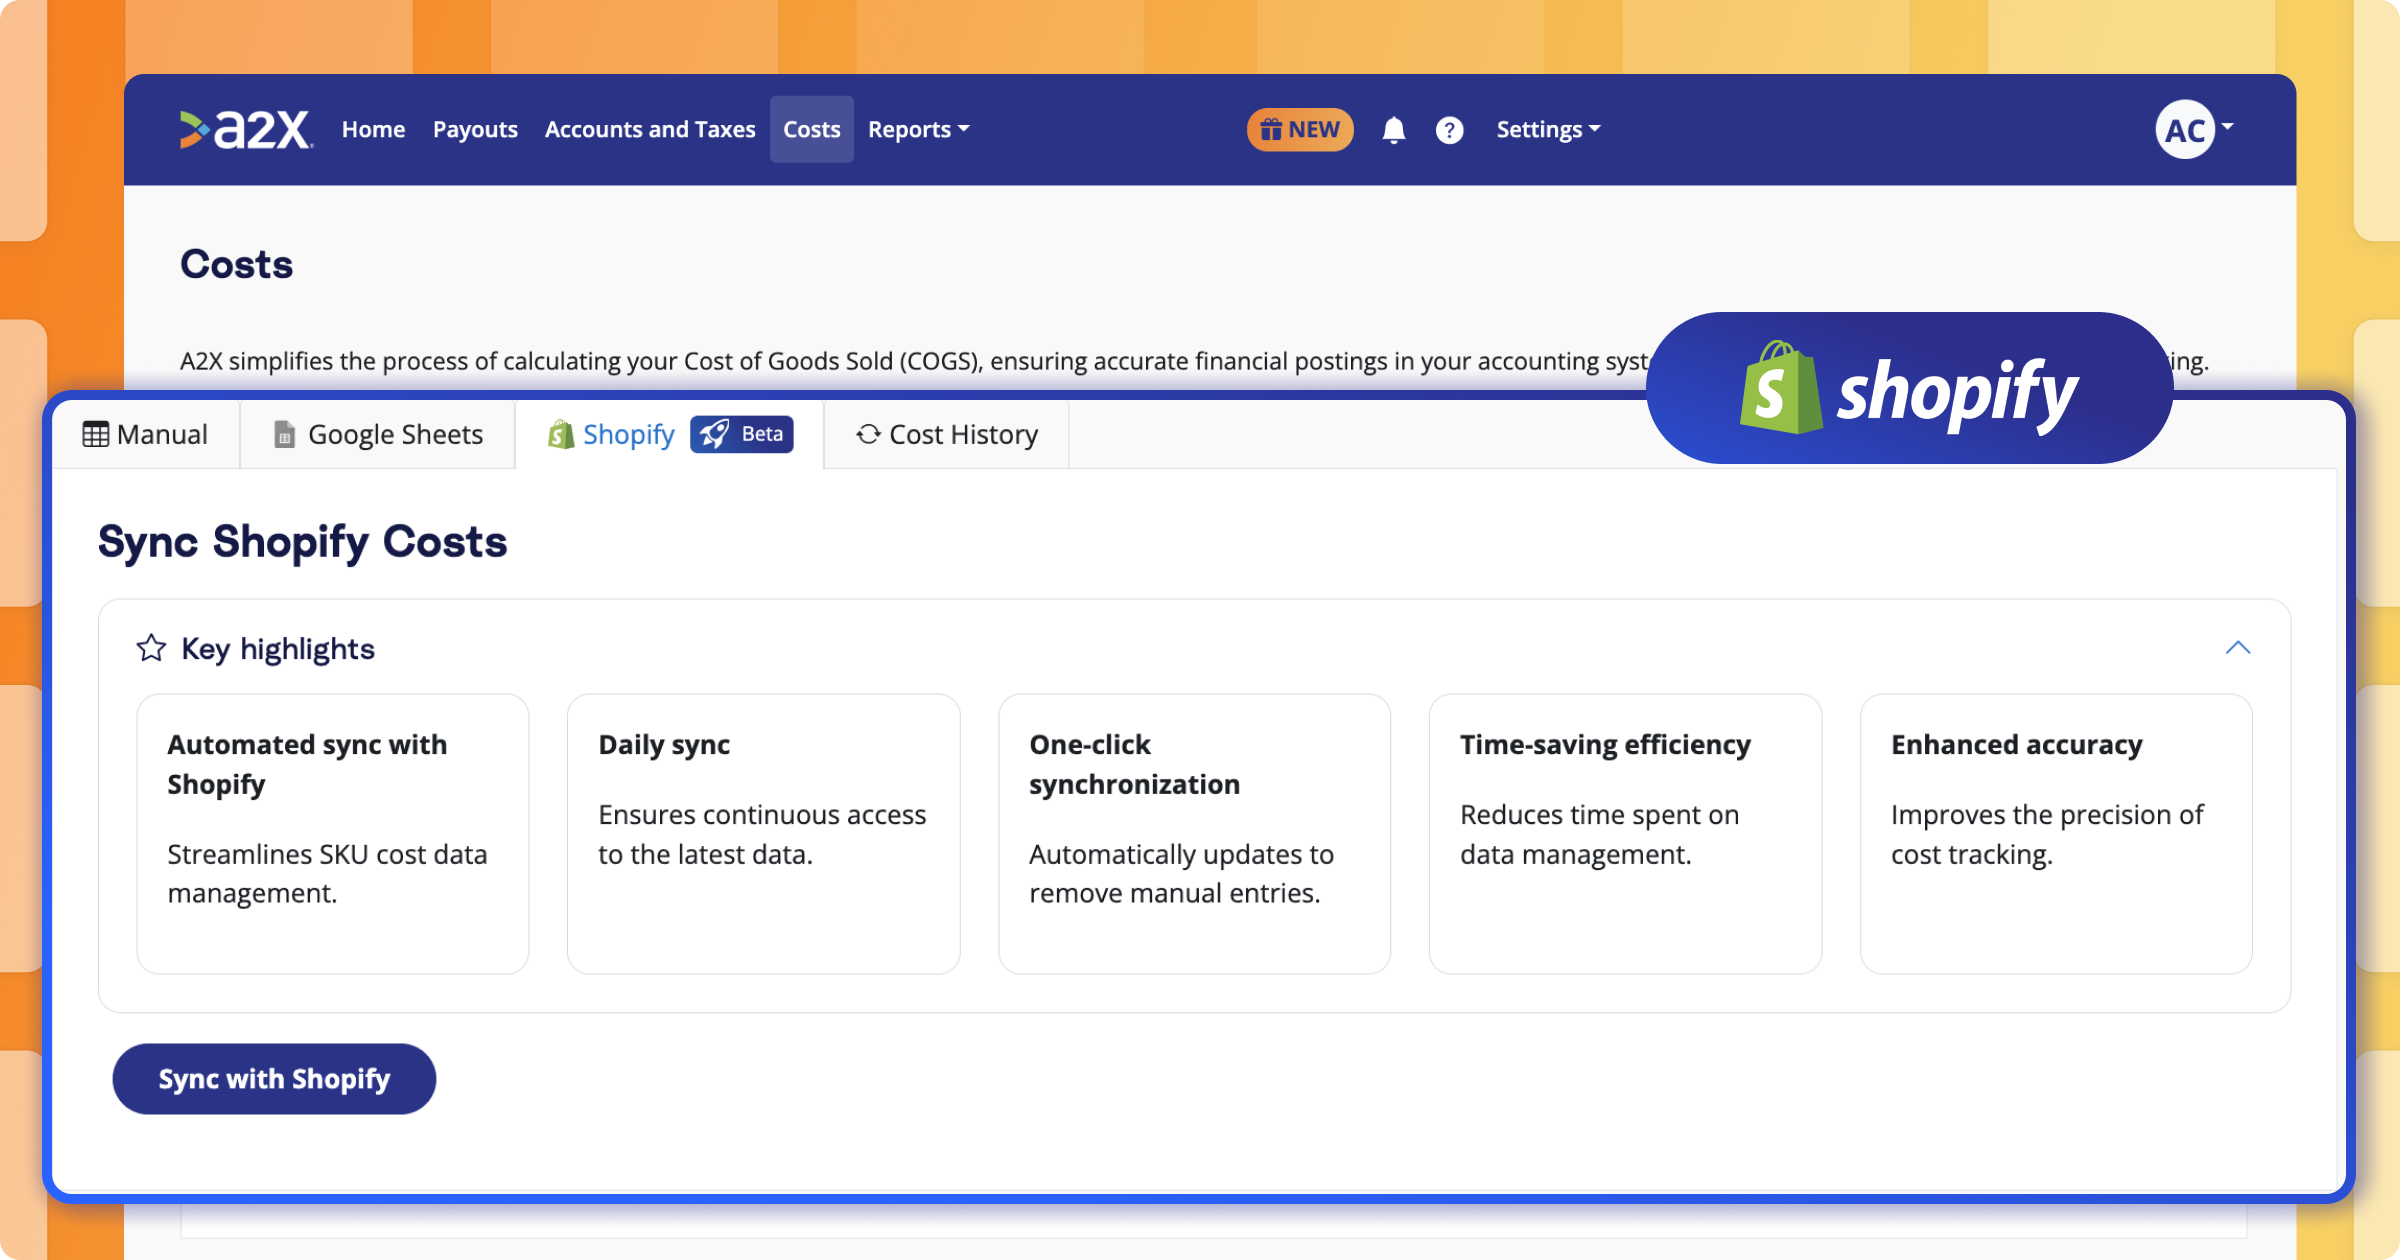
Task: Select the Manual tab
Action: (x=148, y=433)
